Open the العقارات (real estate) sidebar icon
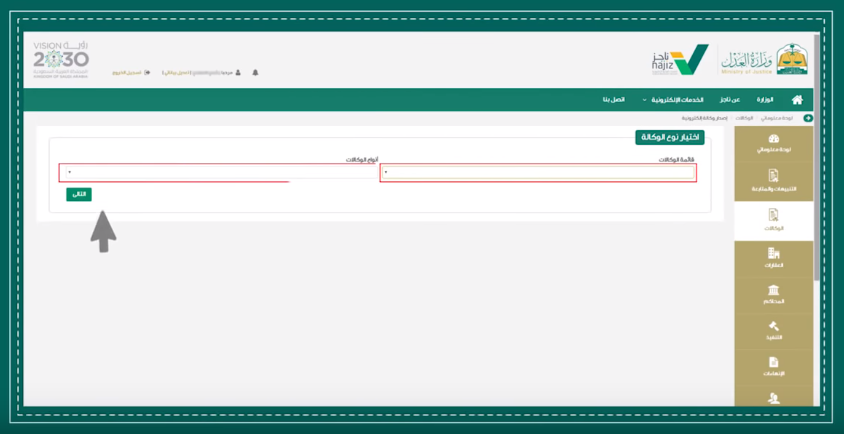This screenshot has height=434, width=844. tap(773, 258)
